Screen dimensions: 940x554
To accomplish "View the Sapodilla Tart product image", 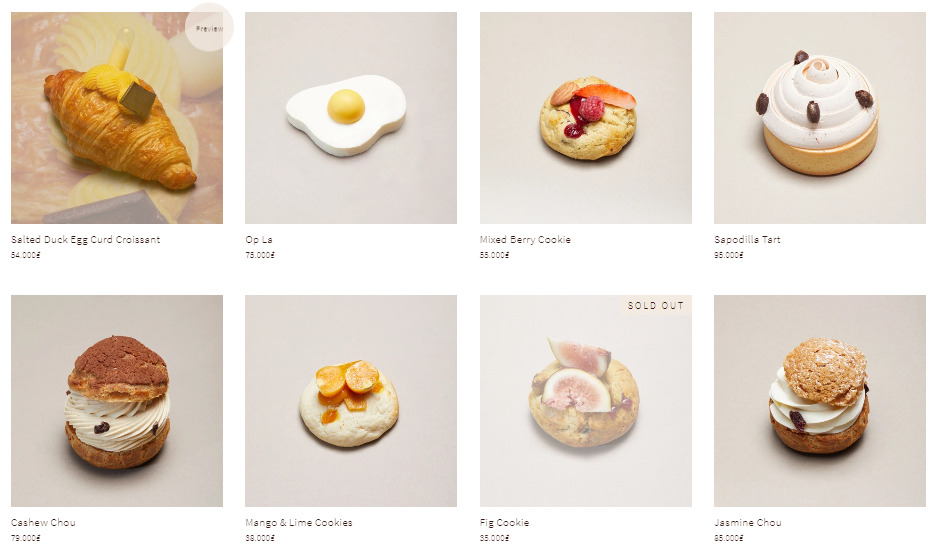I will point(820,118).
